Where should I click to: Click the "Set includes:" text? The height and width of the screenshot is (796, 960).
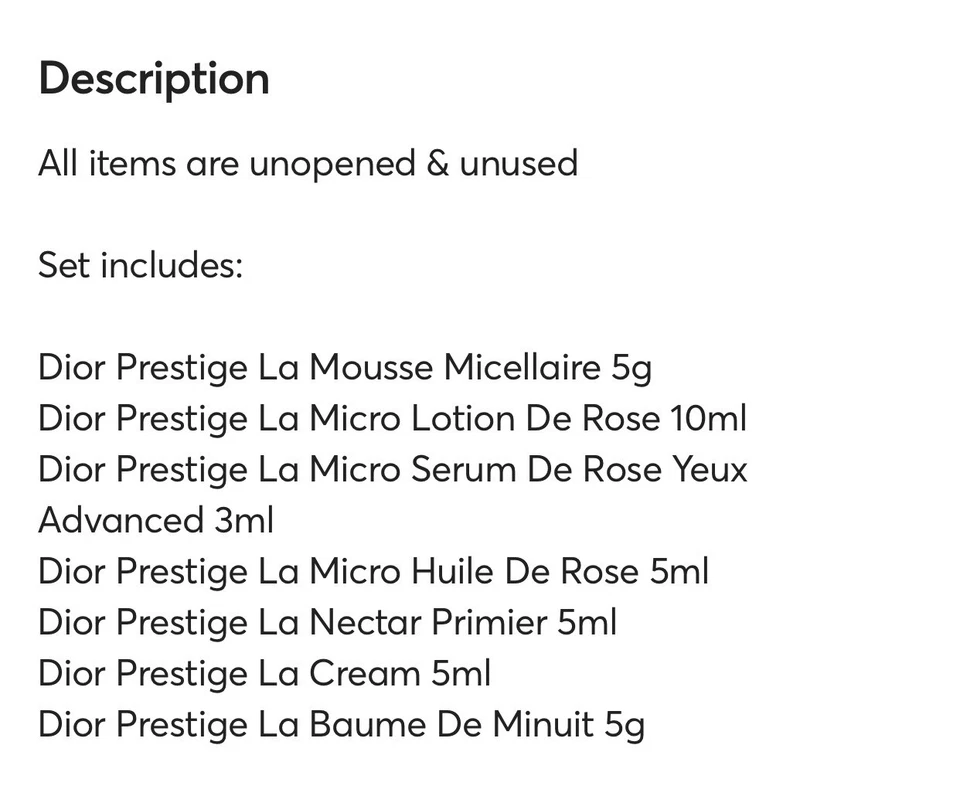point(141,265)
